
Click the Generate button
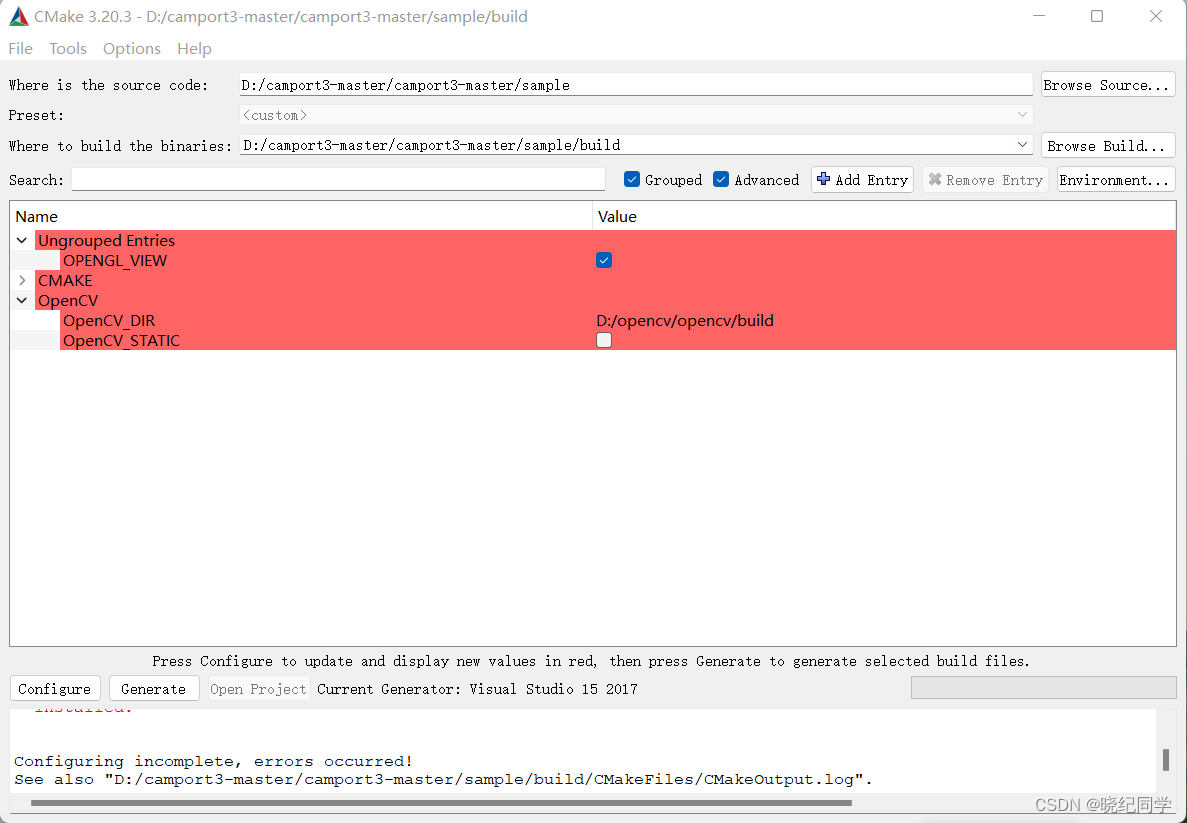[x=154, y=688]
